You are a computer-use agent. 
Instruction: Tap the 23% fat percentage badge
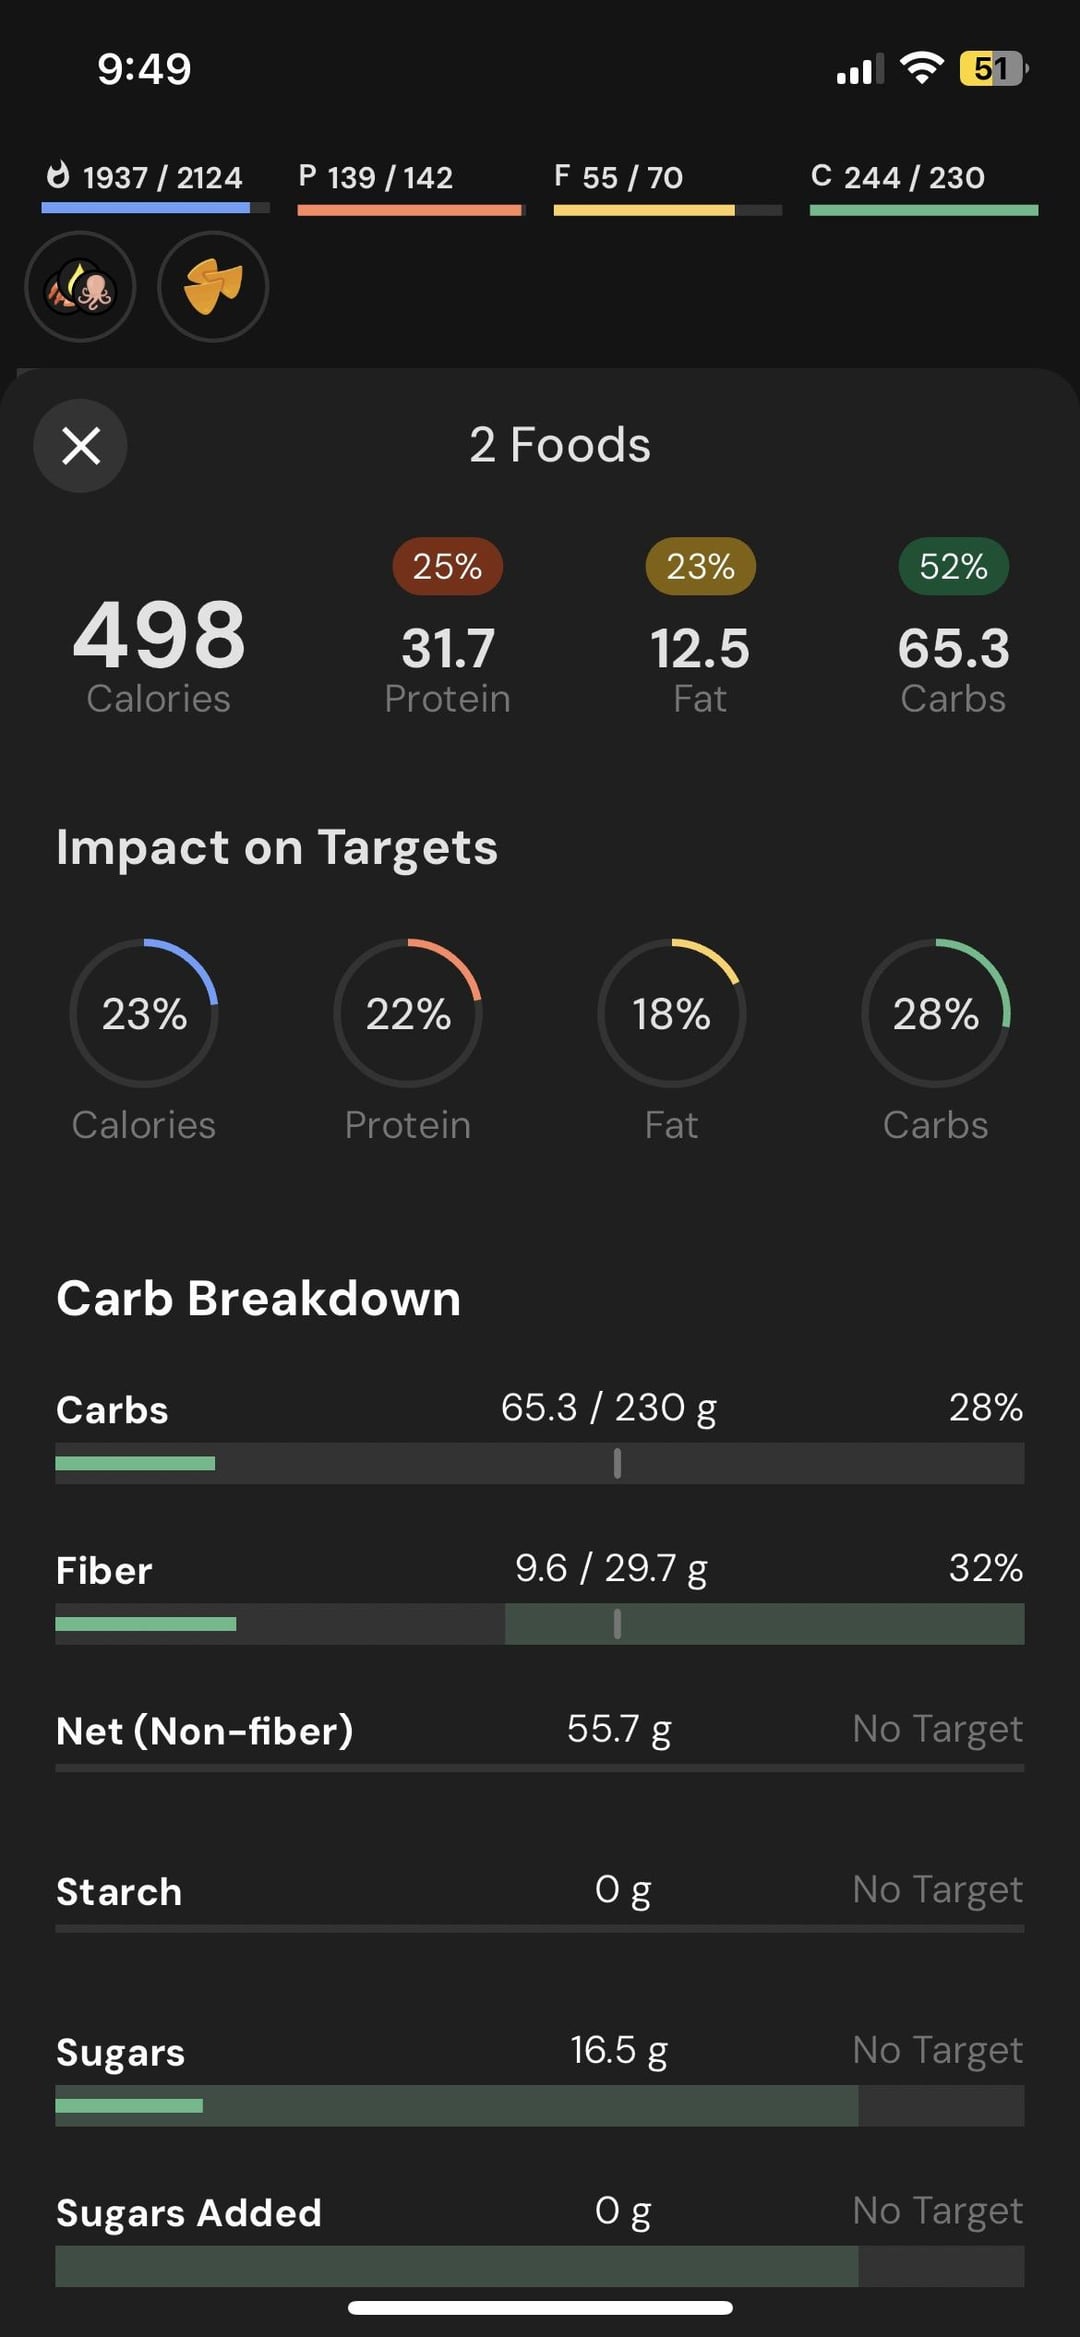tap(700, 566)
